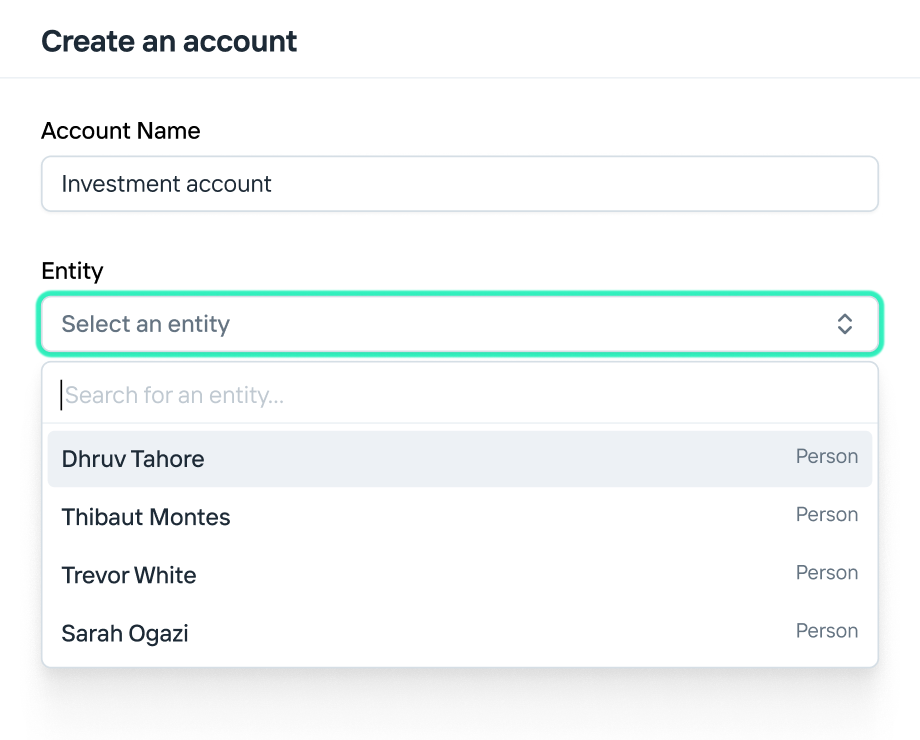Collapse the entity list via up-down arrows
920x740 pixels.
pos(845,324)
